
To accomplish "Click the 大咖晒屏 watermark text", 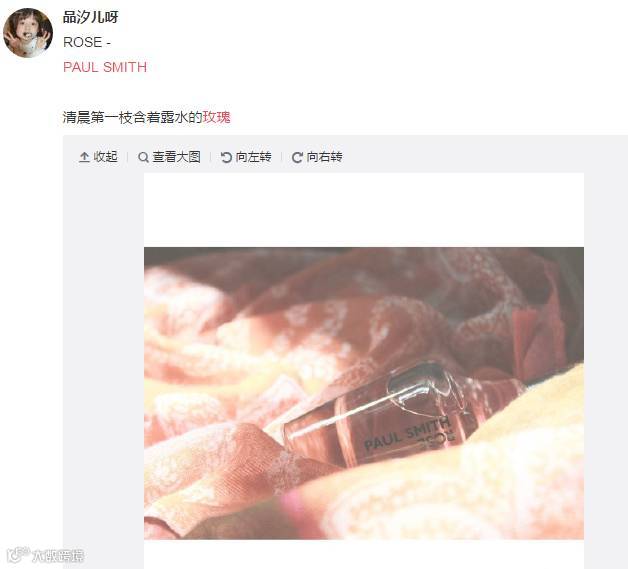I will [x=58, y=555].
